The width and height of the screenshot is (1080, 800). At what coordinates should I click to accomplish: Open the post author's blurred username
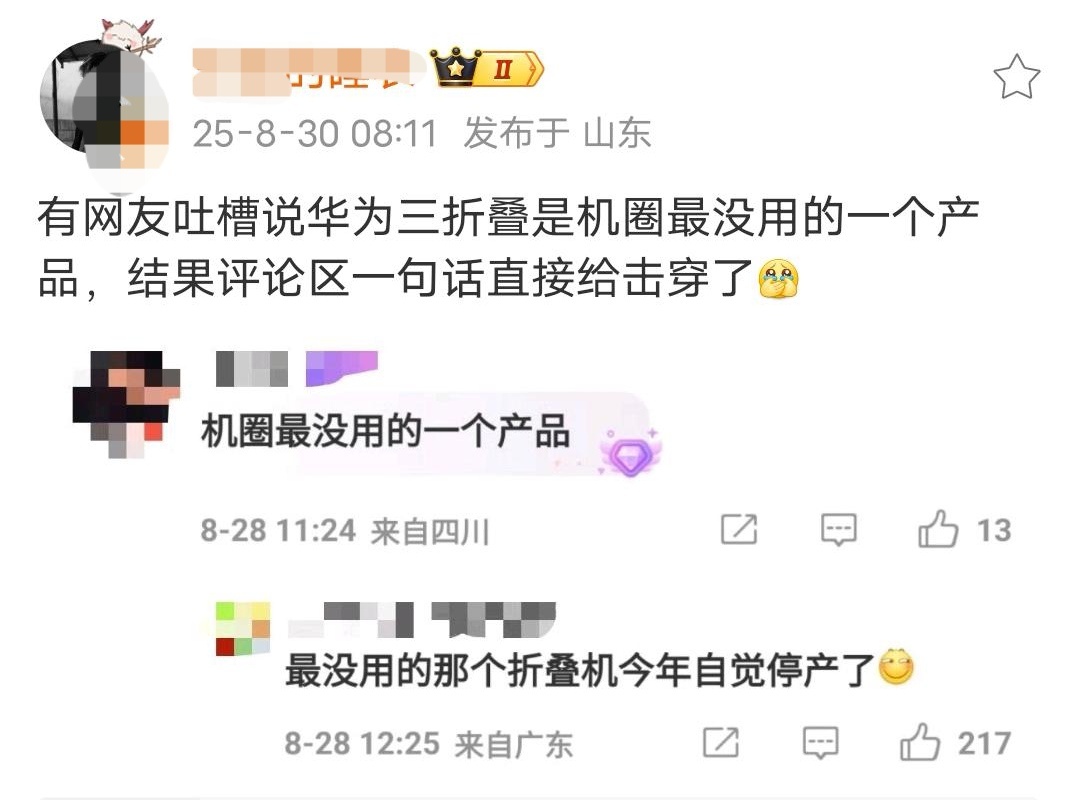pyautogui.click(x=309, y=72)
